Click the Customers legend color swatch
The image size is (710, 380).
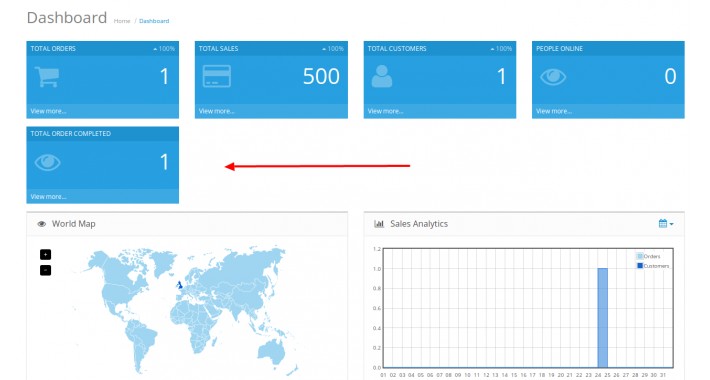[640, 266]
